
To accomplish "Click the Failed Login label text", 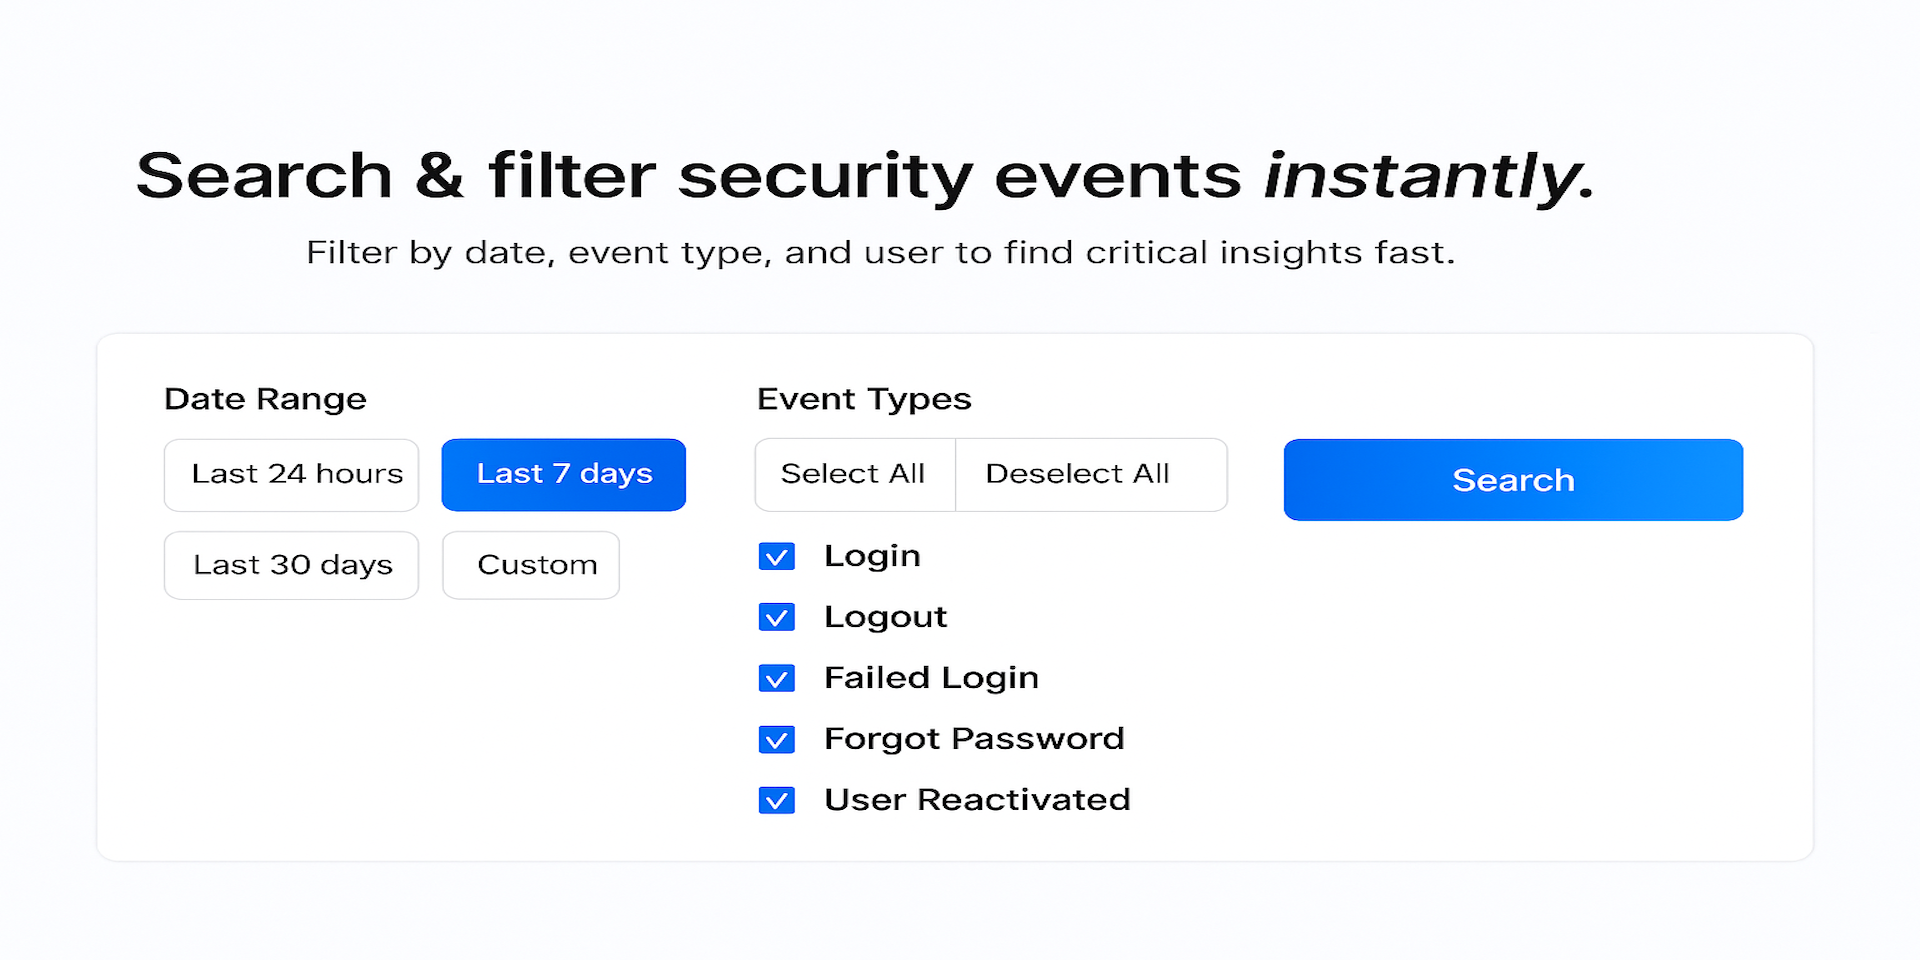I will (930, 678).
